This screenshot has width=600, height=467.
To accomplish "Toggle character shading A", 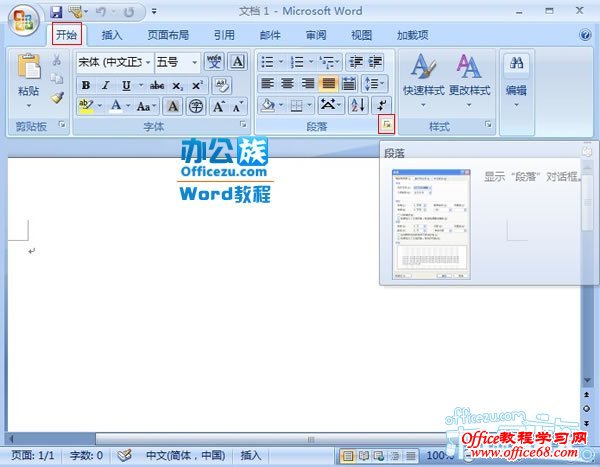I will [173, 106].
